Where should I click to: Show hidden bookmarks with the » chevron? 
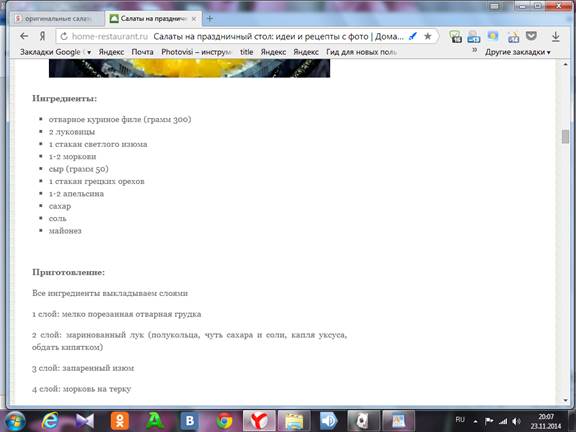pos(474,50)
